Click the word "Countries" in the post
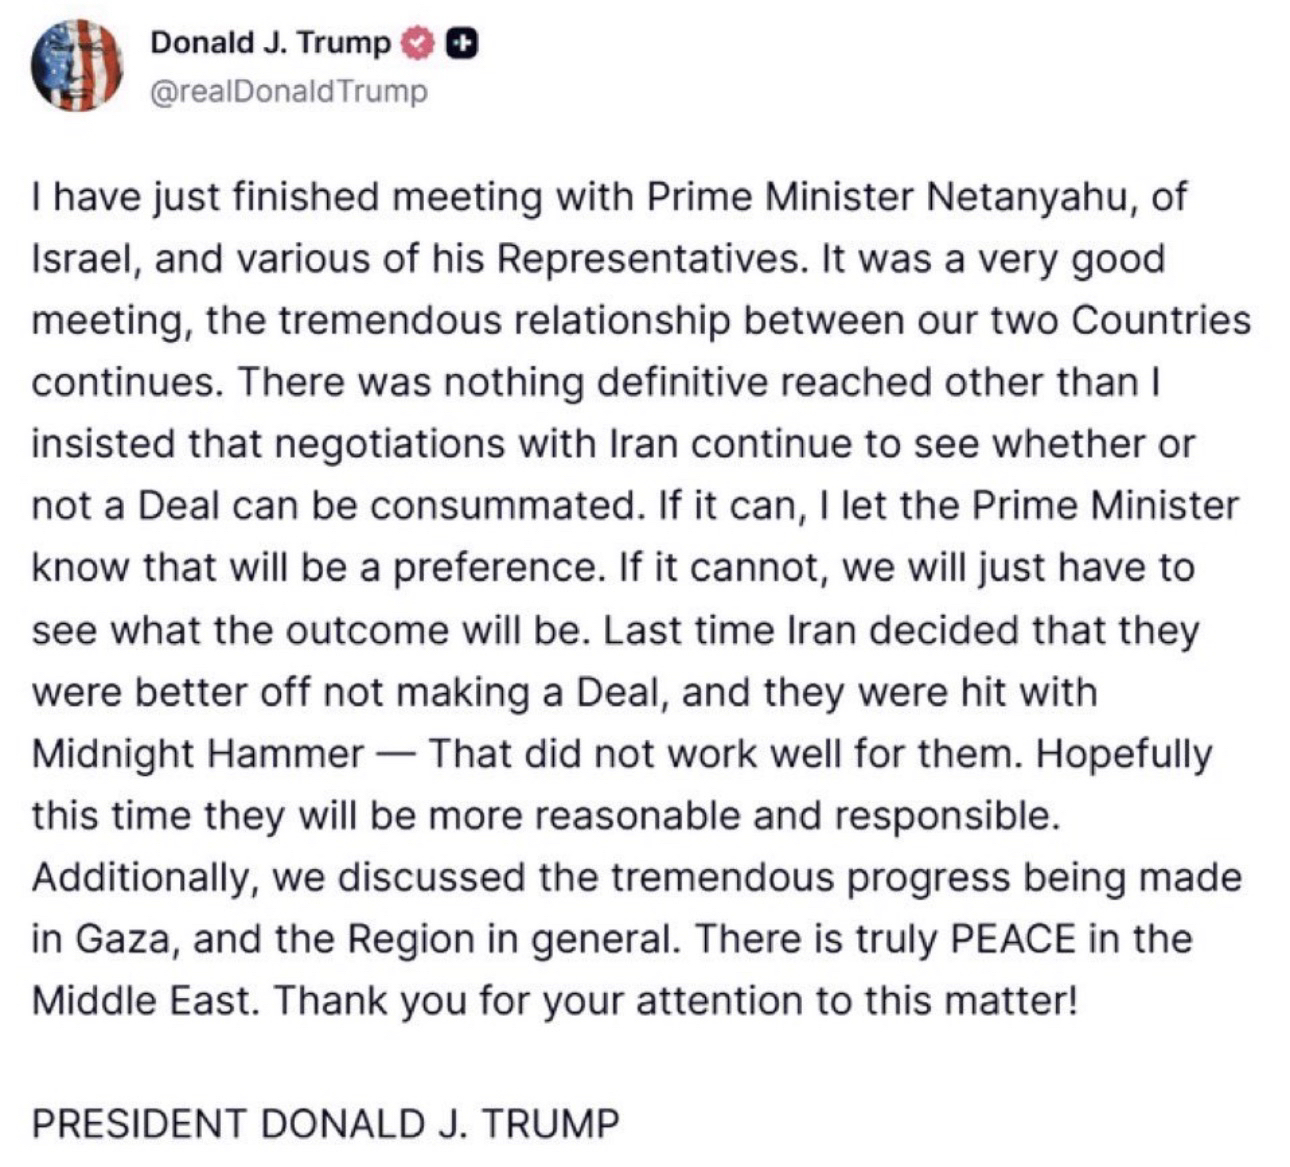 (1160, 321)
